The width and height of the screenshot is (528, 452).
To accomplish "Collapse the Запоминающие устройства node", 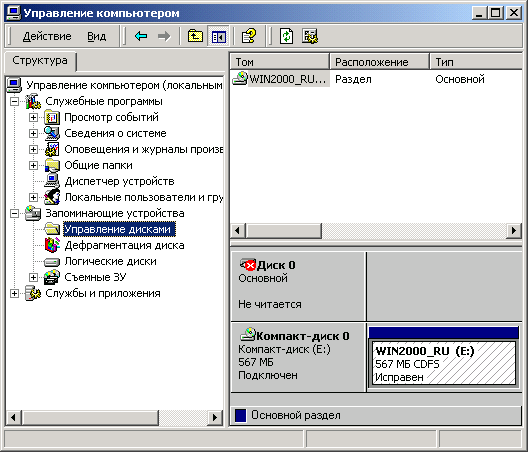I will 14,213.
